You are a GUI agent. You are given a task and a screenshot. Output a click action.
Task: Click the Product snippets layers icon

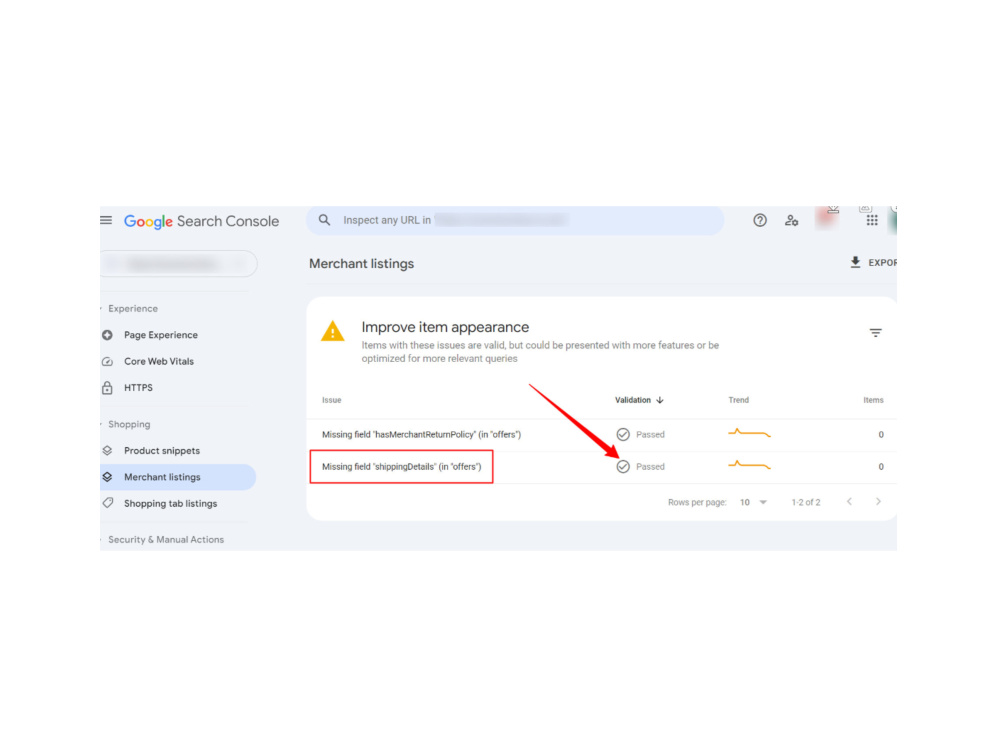pos(107,451)
